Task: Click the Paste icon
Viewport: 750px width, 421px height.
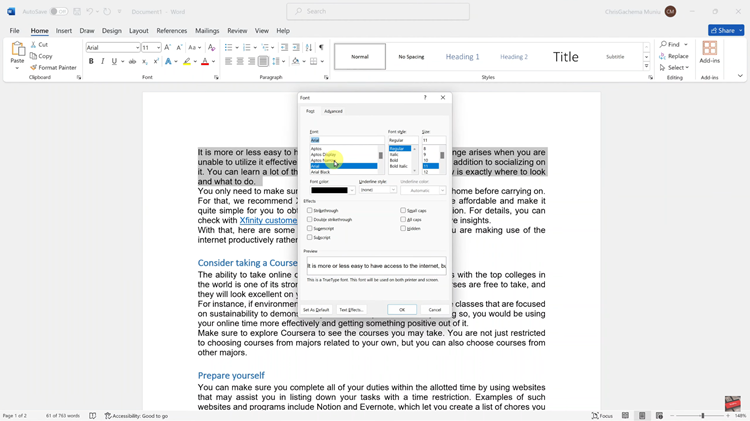Action: [x=18, y=50]
